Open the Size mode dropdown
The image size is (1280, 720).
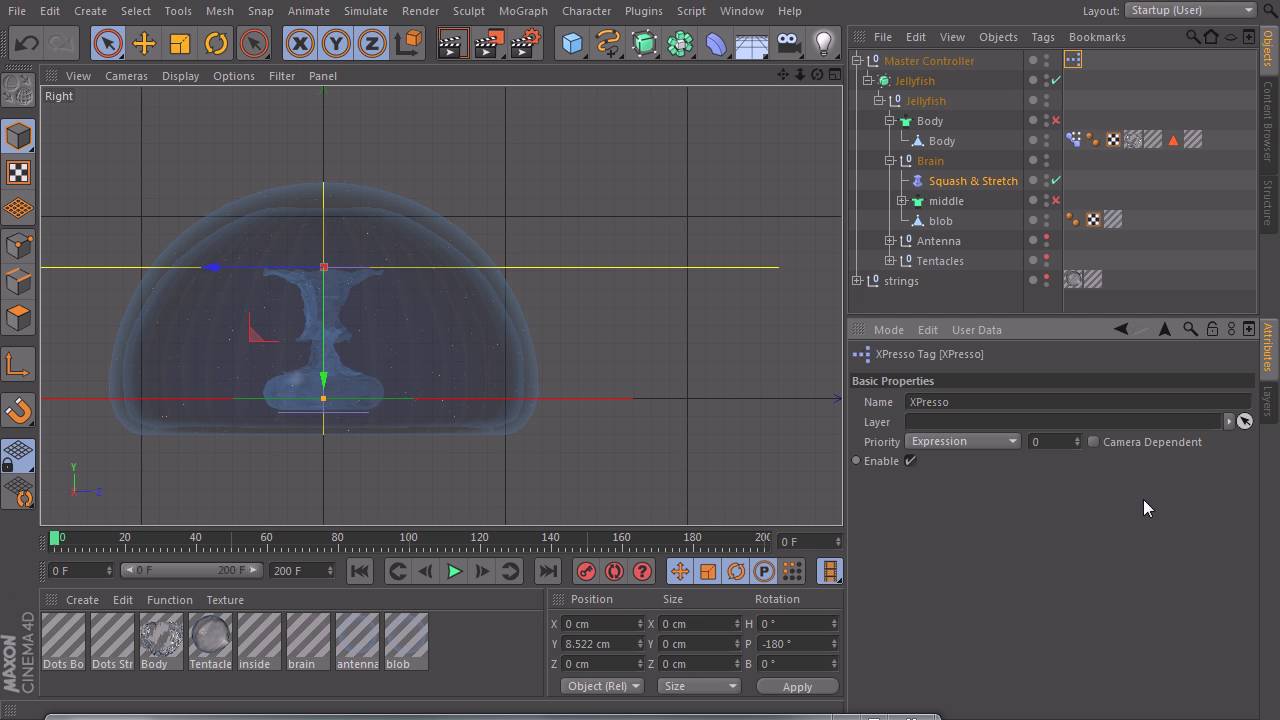699,686
